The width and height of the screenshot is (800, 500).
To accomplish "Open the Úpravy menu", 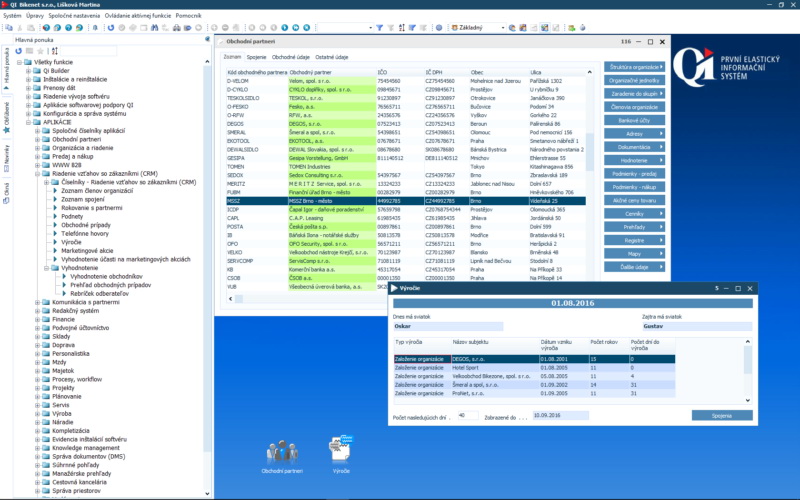I will point(35,16).
